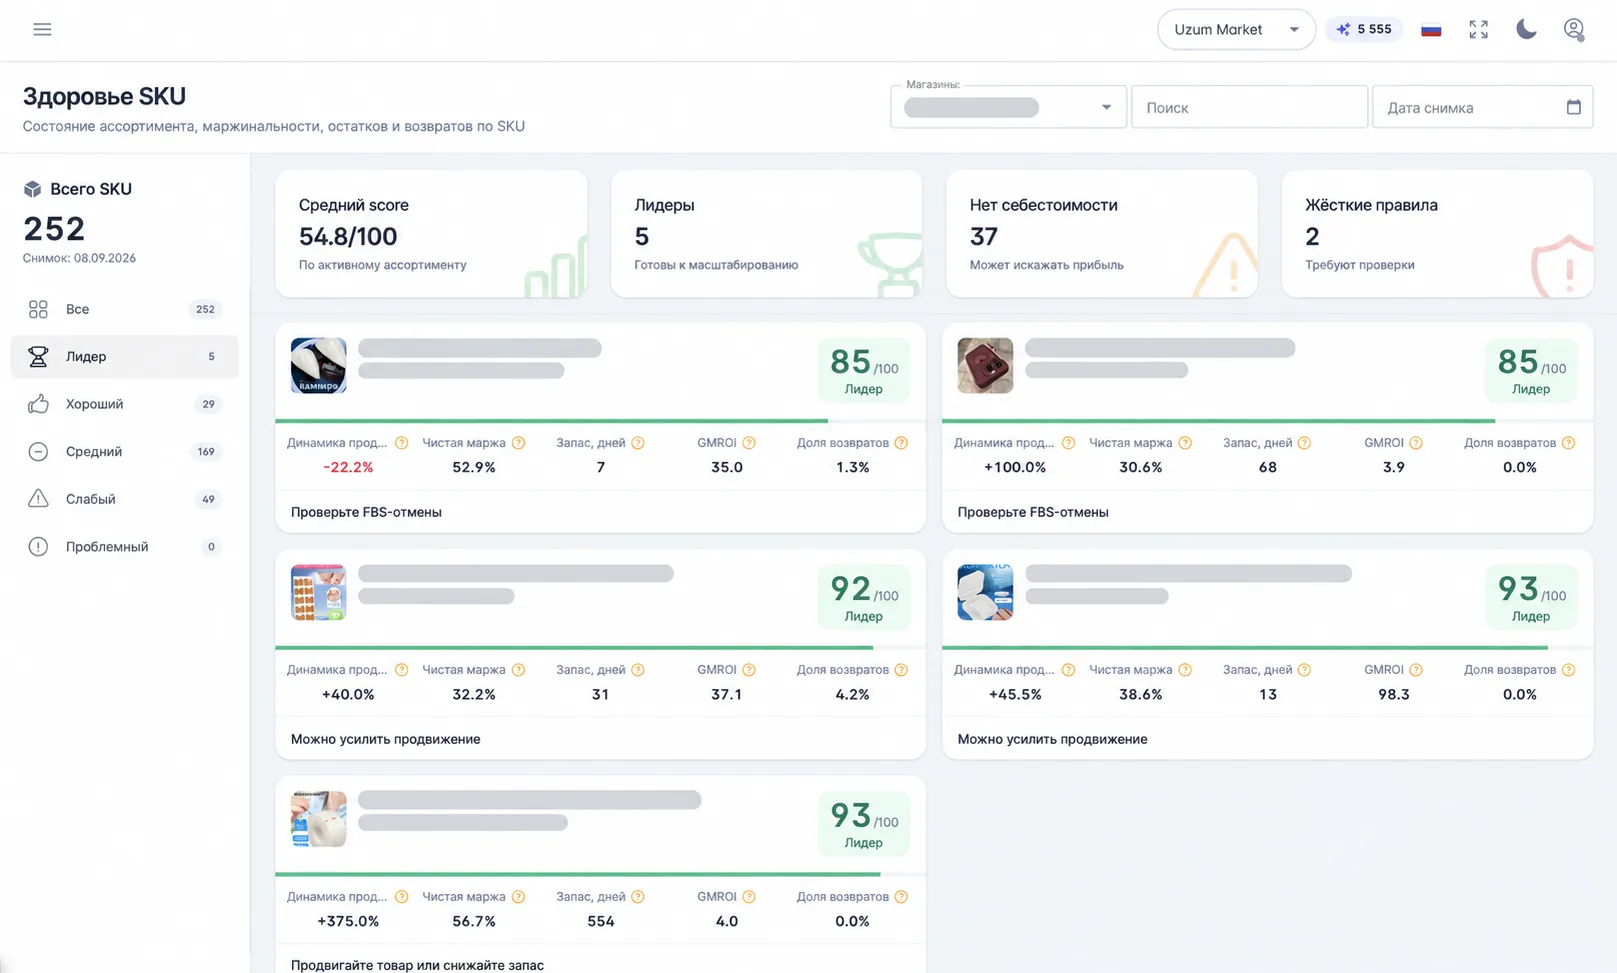Click help icon beside Запас, дней 68

click(1304, 443)
